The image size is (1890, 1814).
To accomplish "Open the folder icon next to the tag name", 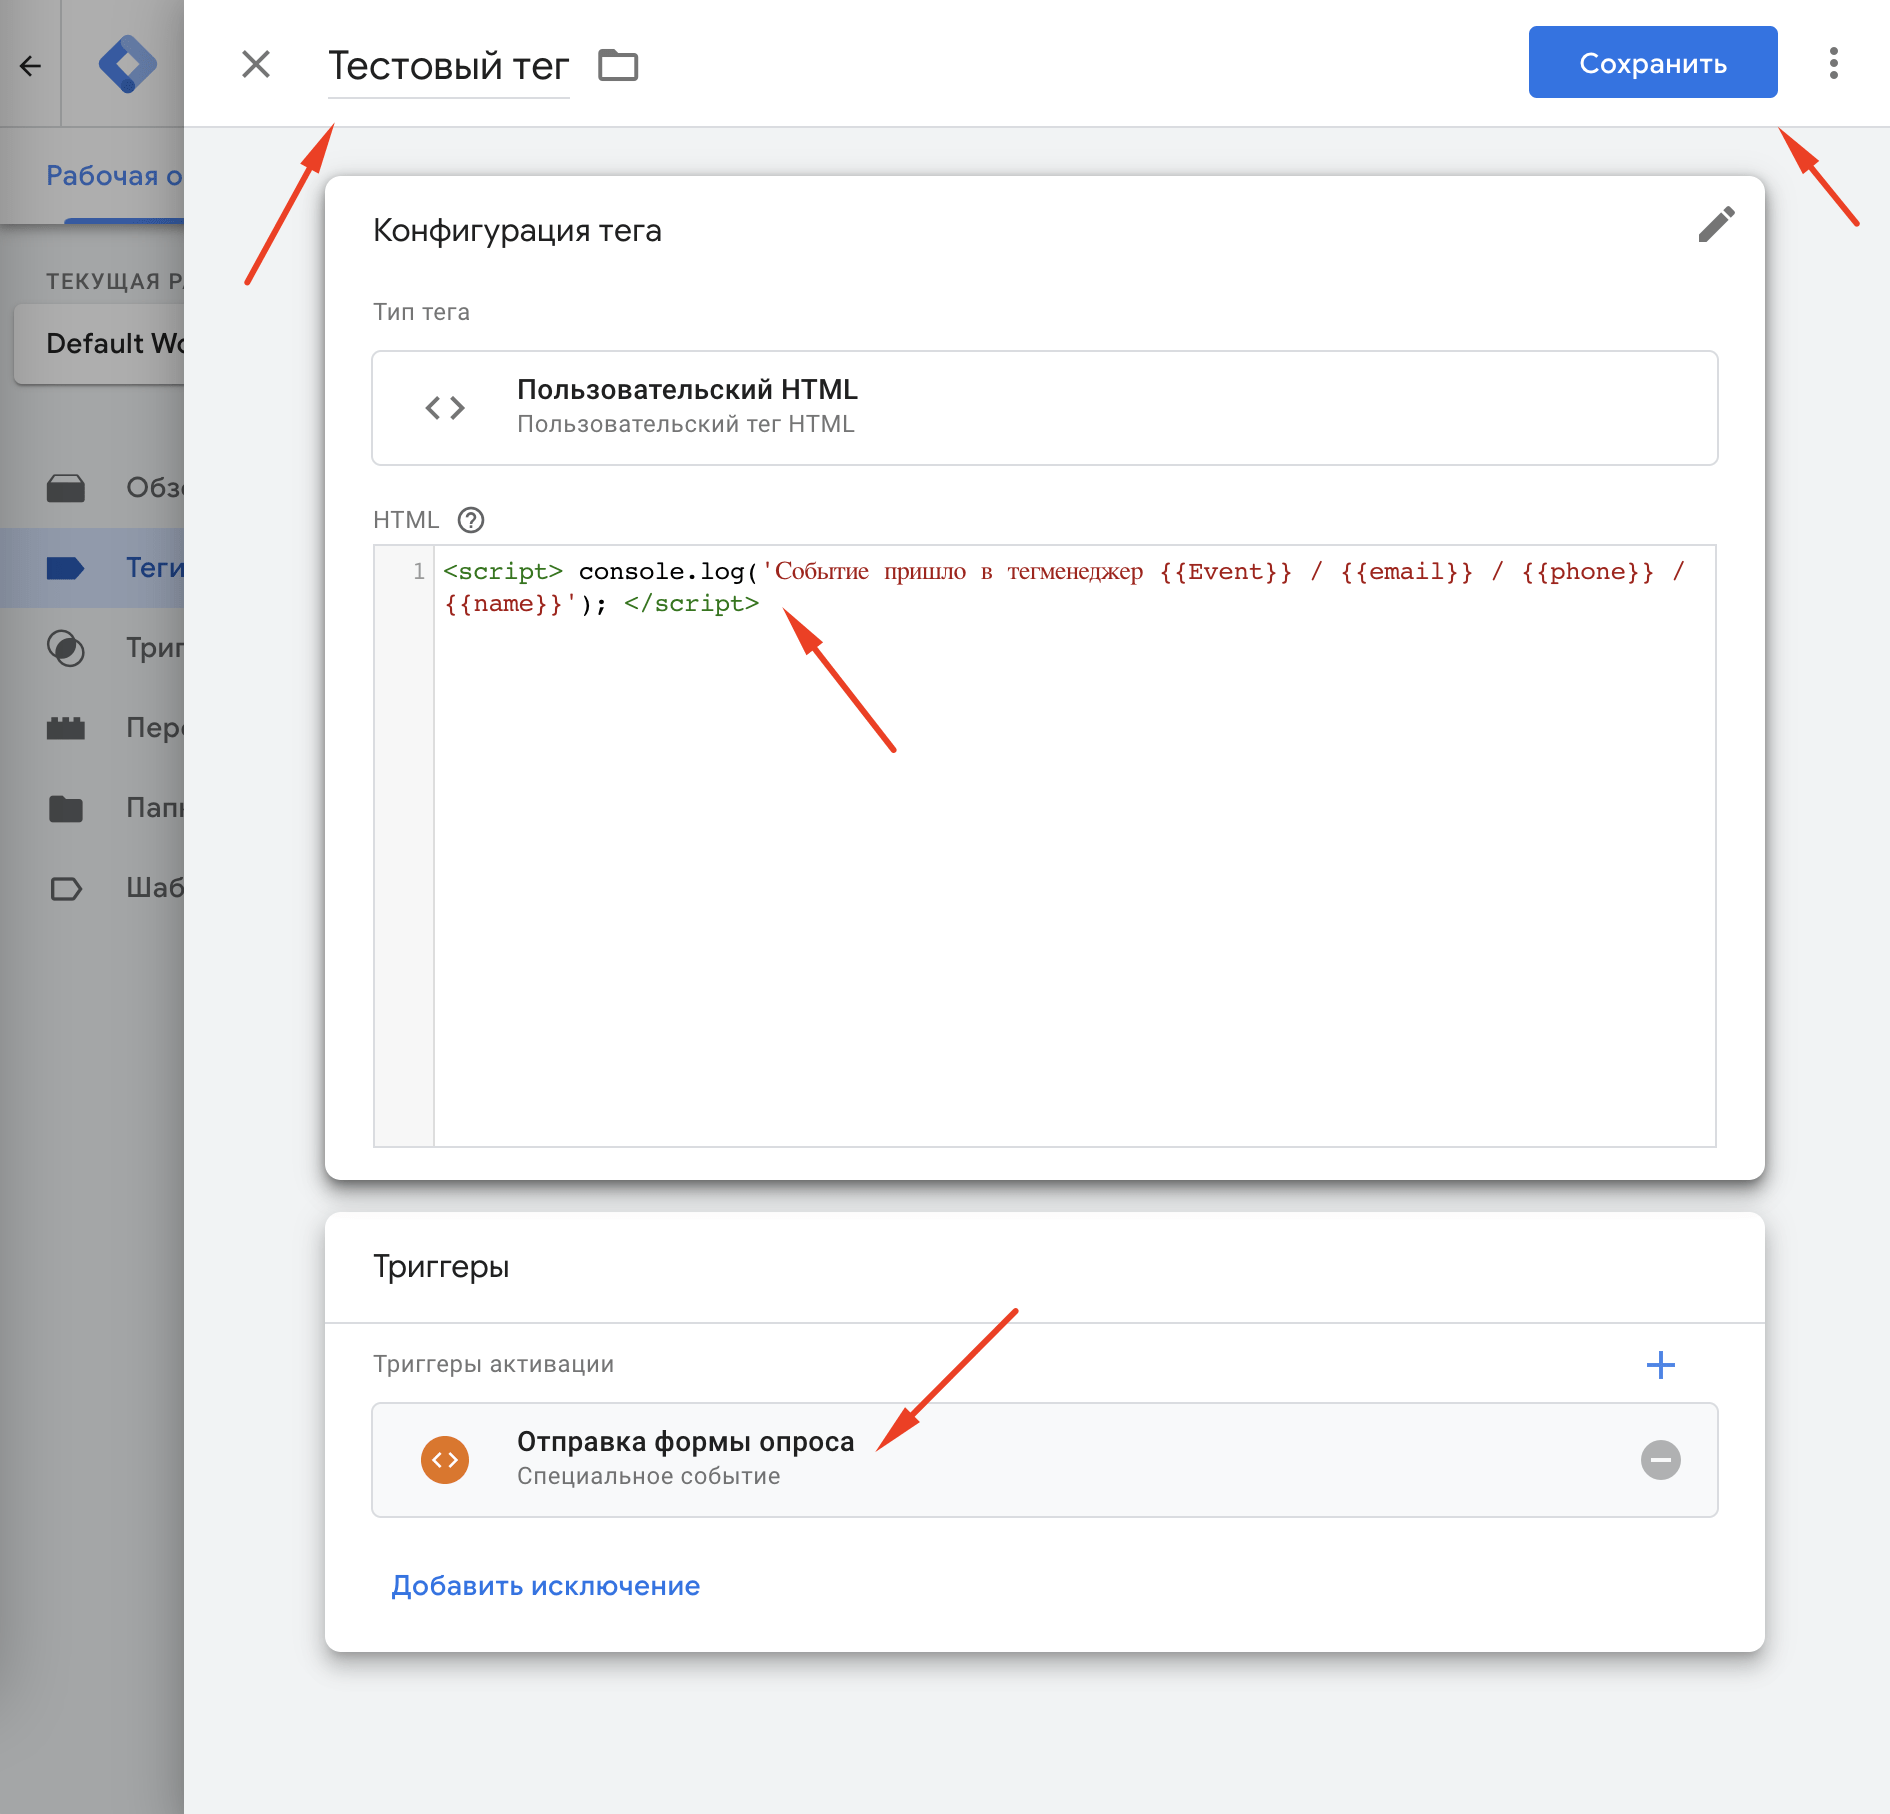I will click(618, 65).
